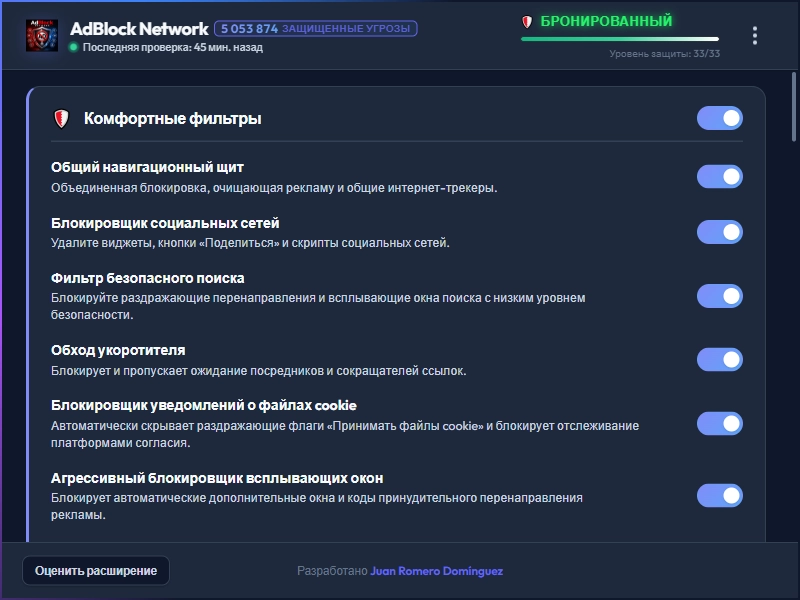
Task: Click the Оценить расширение button
Action: click(96, 570)
